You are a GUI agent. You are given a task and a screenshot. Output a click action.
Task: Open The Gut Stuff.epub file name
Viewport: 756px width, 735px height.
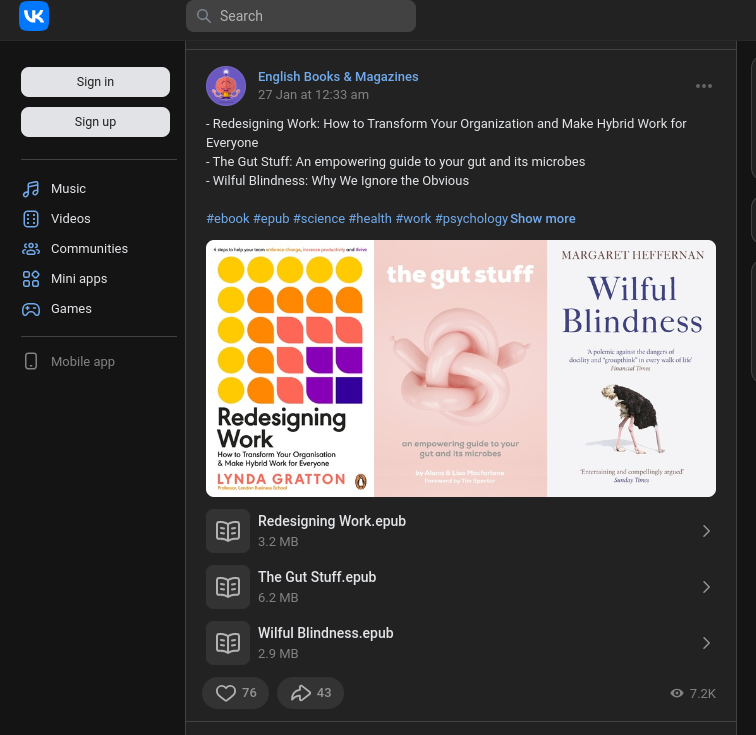tap(317, 577)
